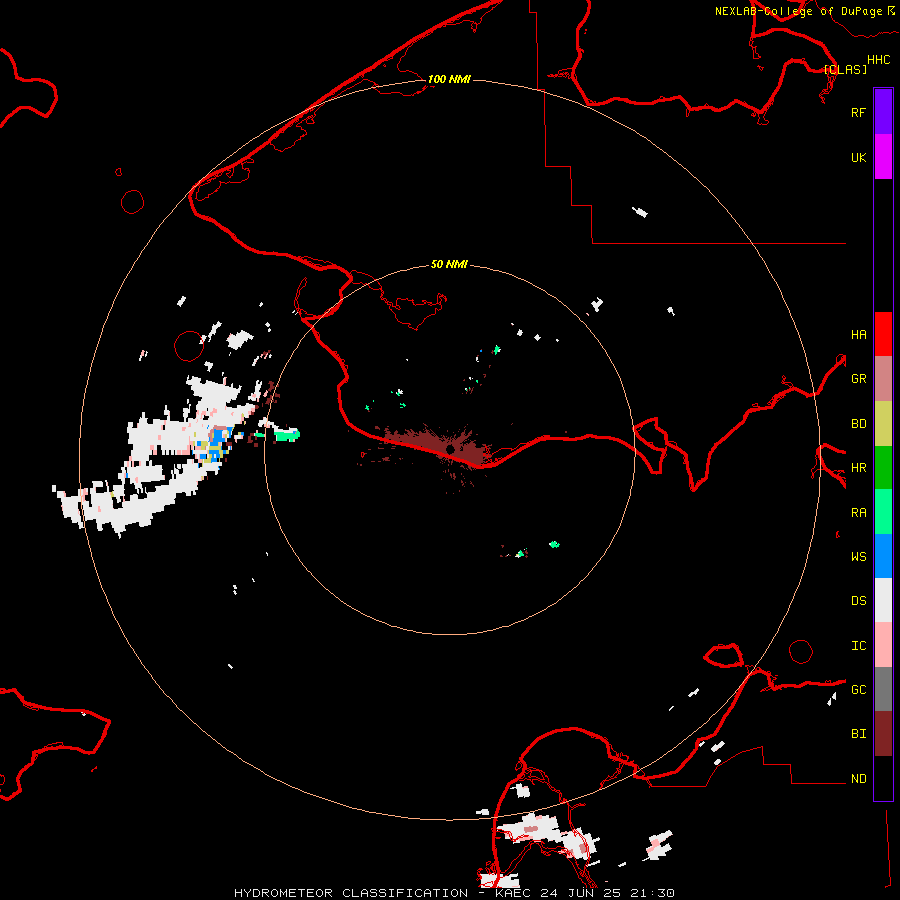The width and height of the screenshot is (900, 900).
Task: Click the IC ice crystals pink swatch
Action: tap(883, 645)
